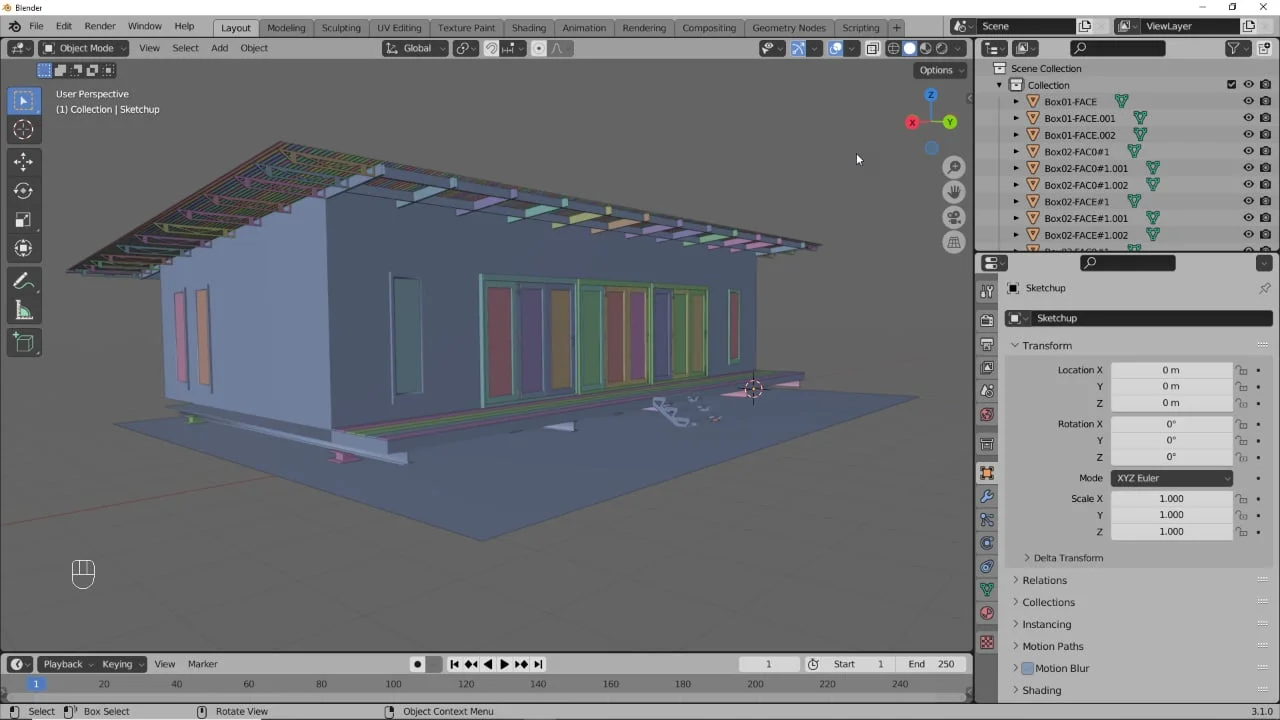The height and width of the screenshot is (720, 1280).
Task: Open the Rendering menu
Action: pos(644,27)
